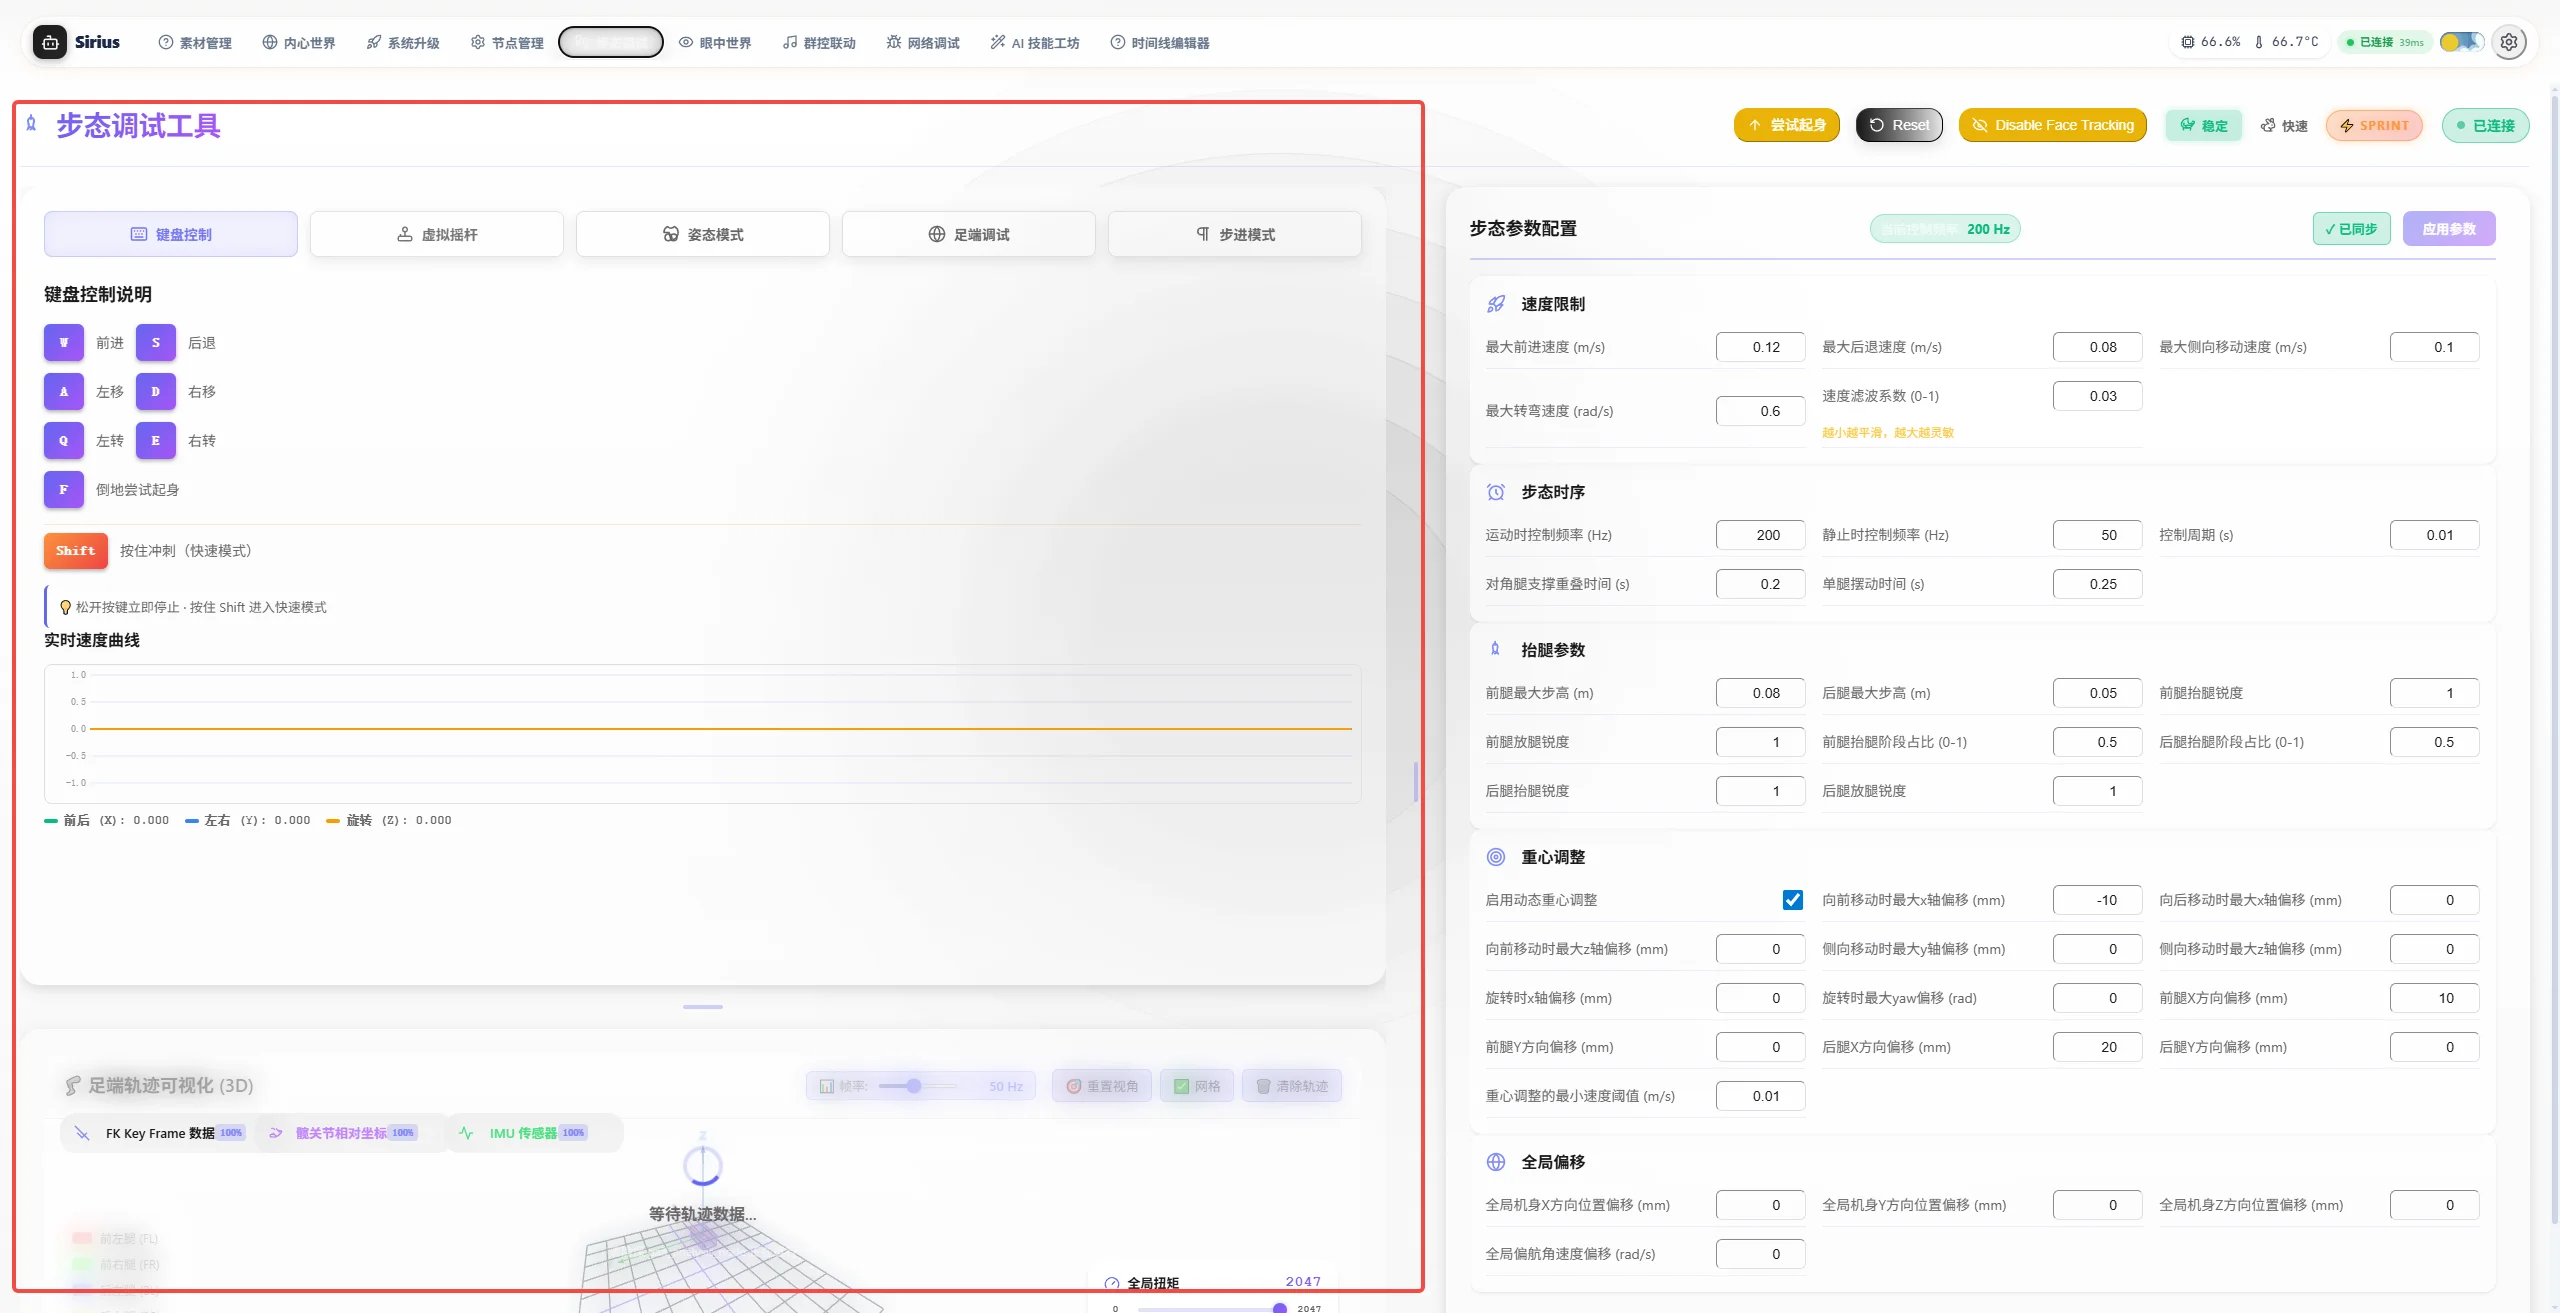Image resolution: width=2560 pixels, height=1313 pixels.
Task: Click the 抬腿参数 section icon
Action: point(1496,650)
